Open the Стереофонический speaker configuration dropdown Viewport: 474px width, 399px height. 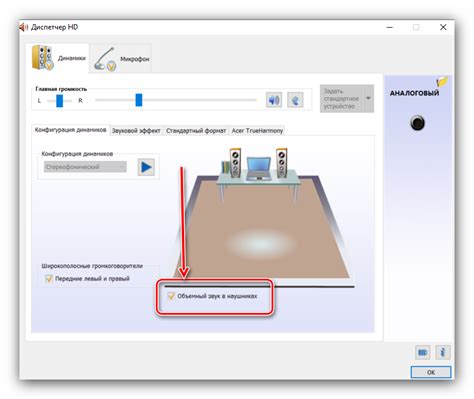point(85,167)
